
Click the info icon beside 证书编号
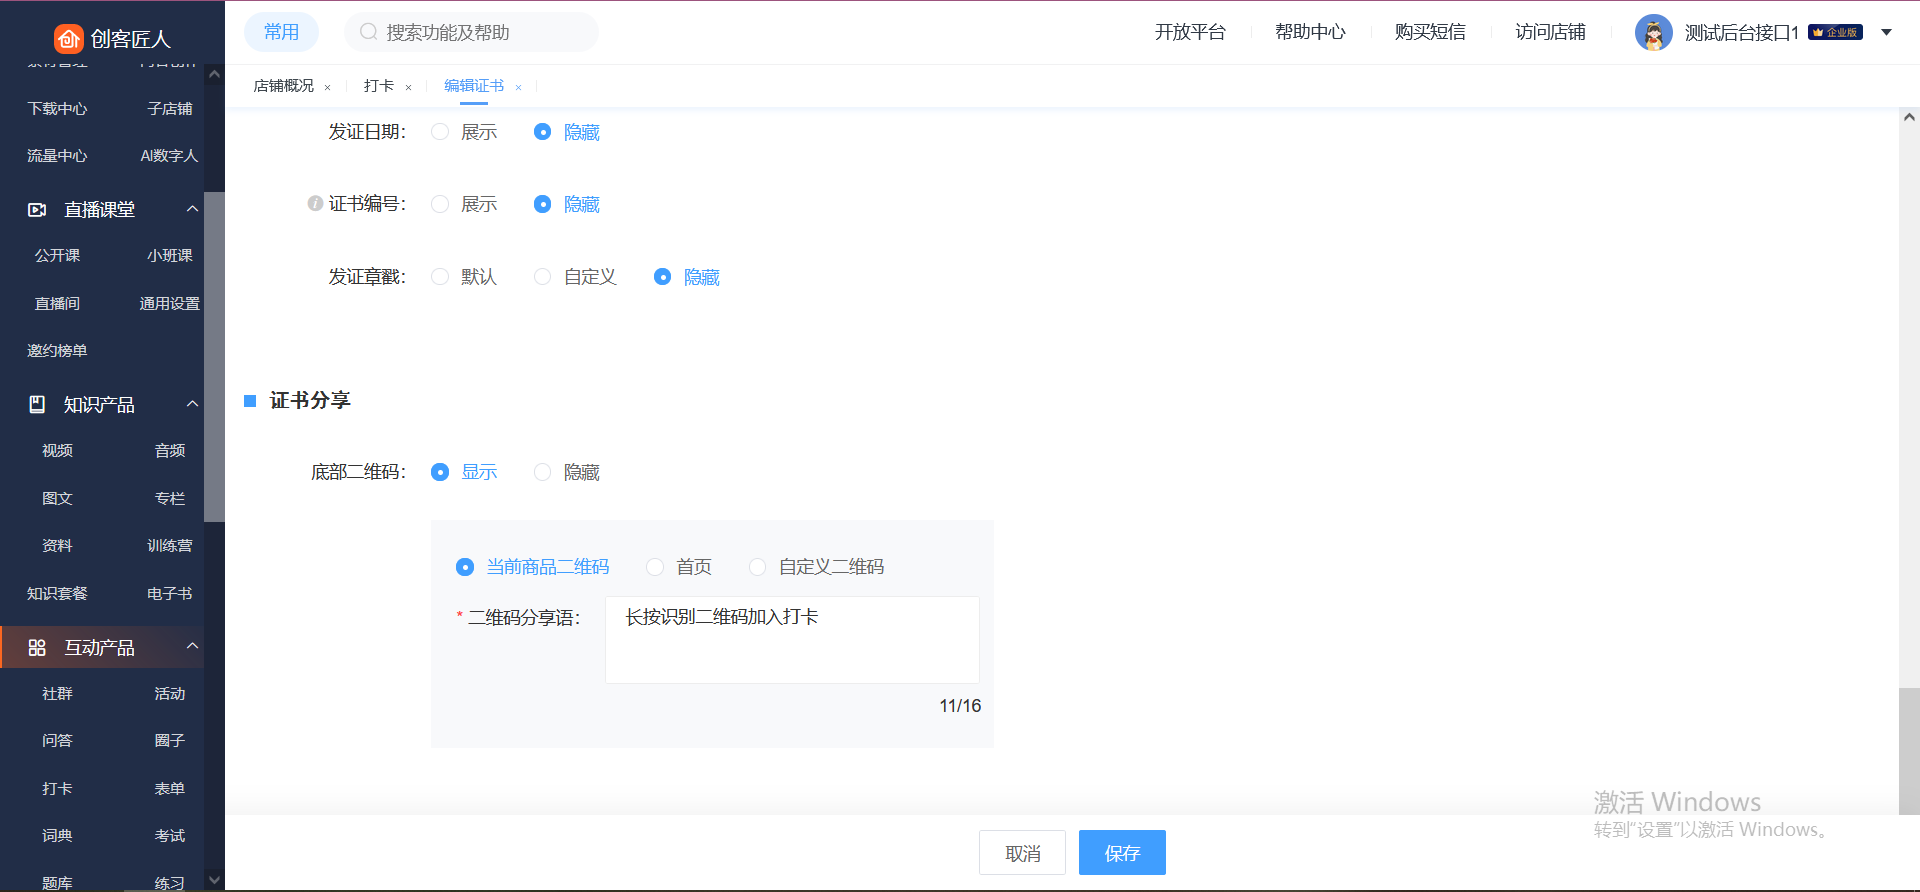click(315, 204)
